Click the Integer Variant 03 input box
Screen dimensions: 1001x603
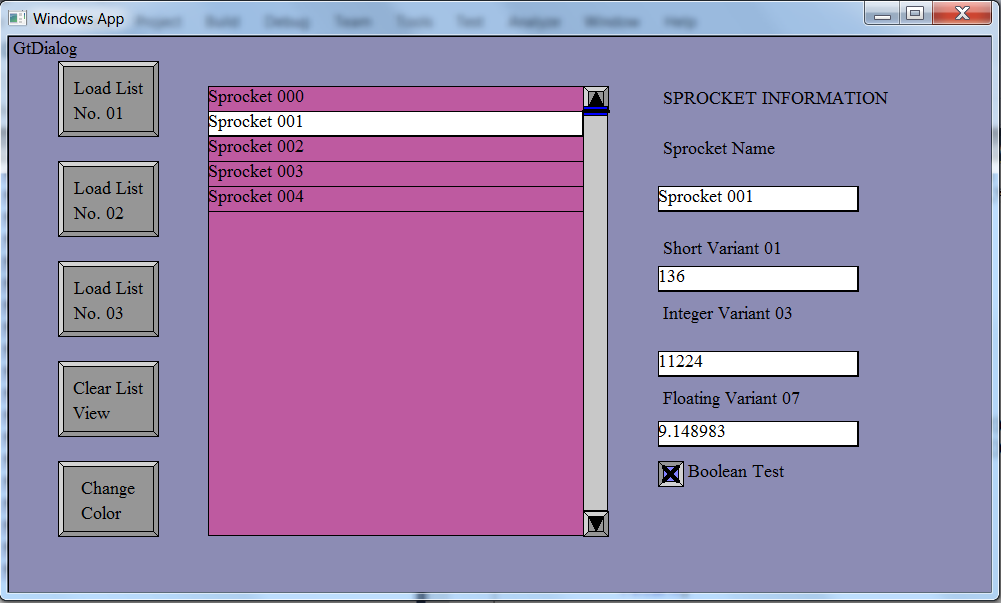(x=757, y=363)
